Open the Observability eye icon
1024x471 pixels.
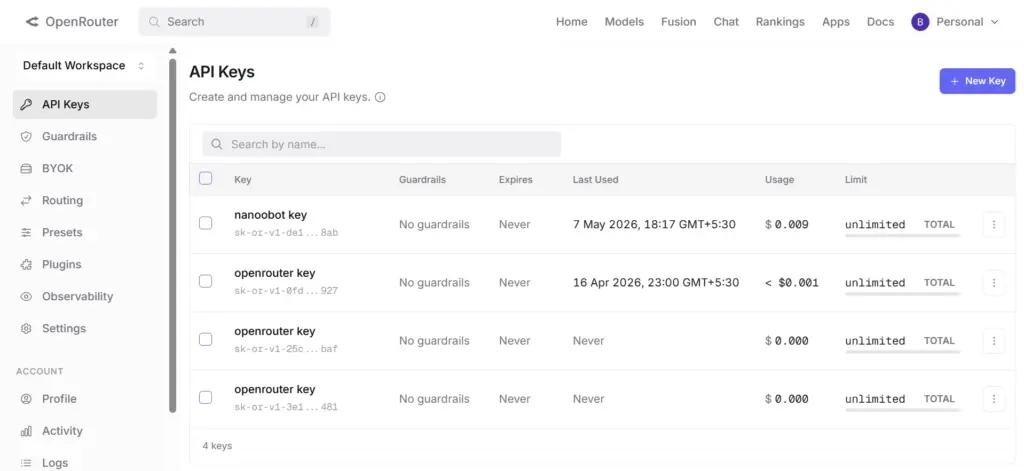coord(26,297)
